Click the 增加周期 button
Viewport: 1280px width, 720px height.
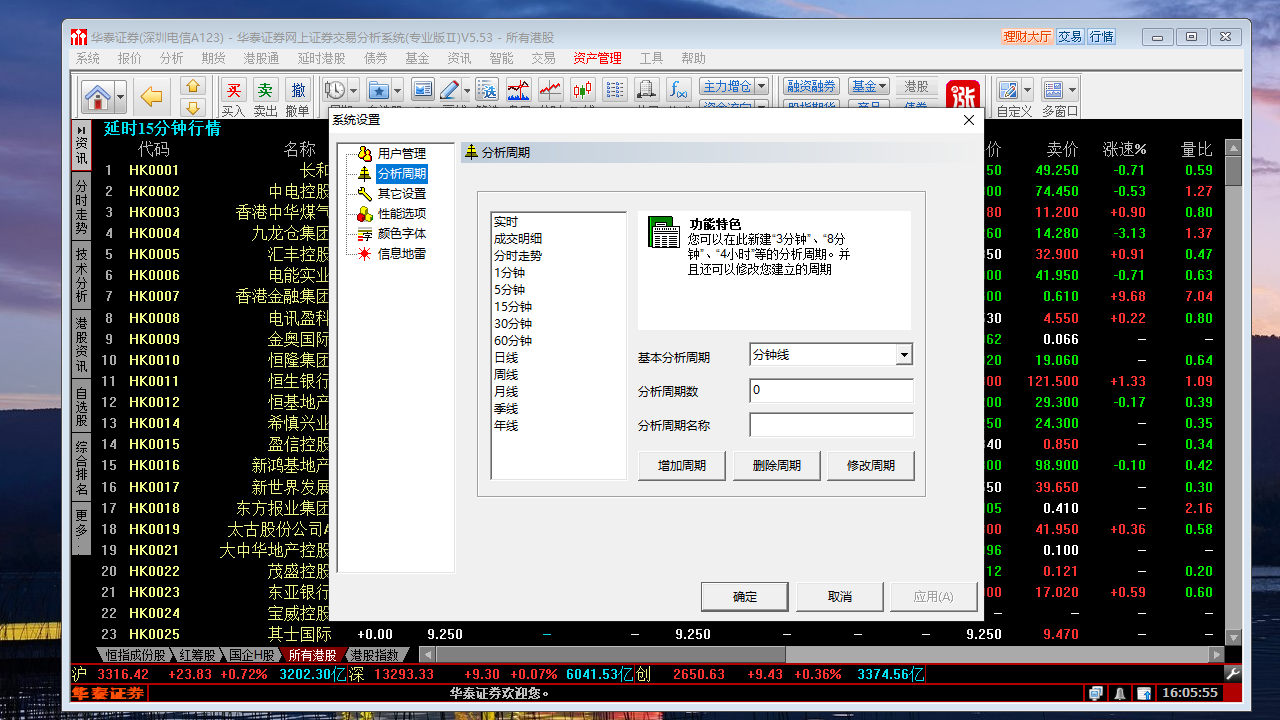tap(681, 465)
